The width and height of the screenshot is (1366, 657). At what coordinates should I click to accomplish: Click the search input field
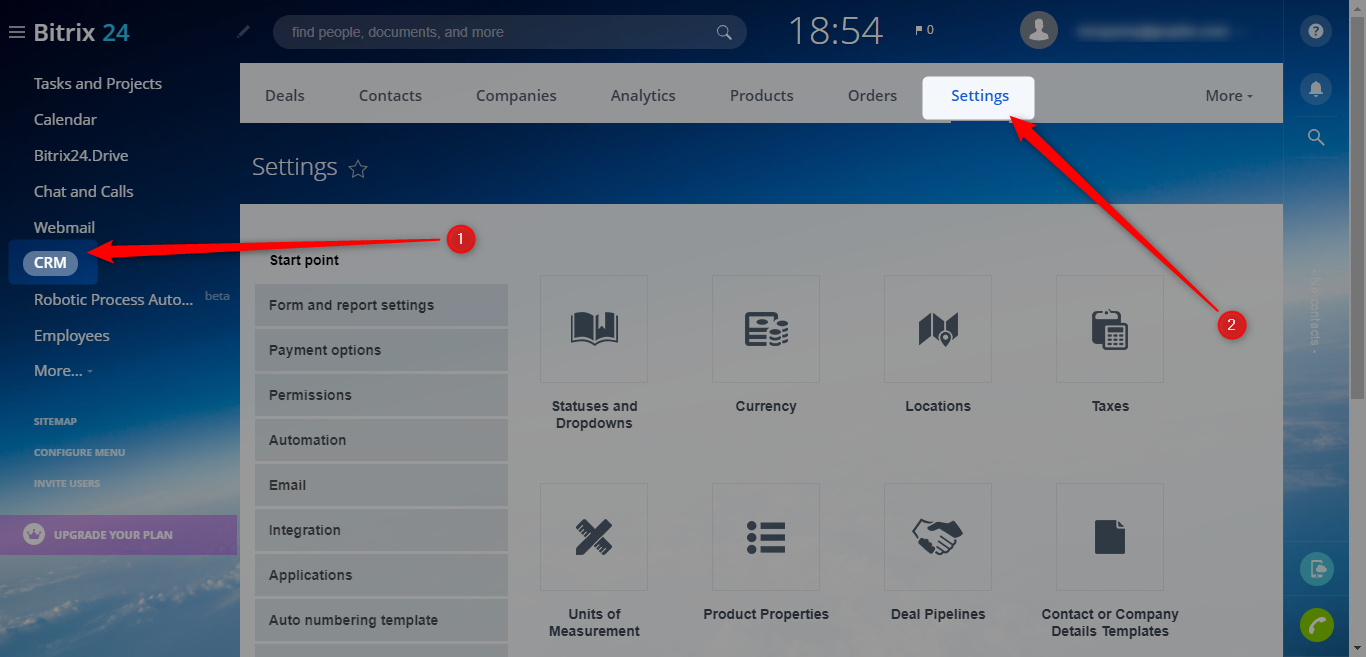(x=500, y=32)
